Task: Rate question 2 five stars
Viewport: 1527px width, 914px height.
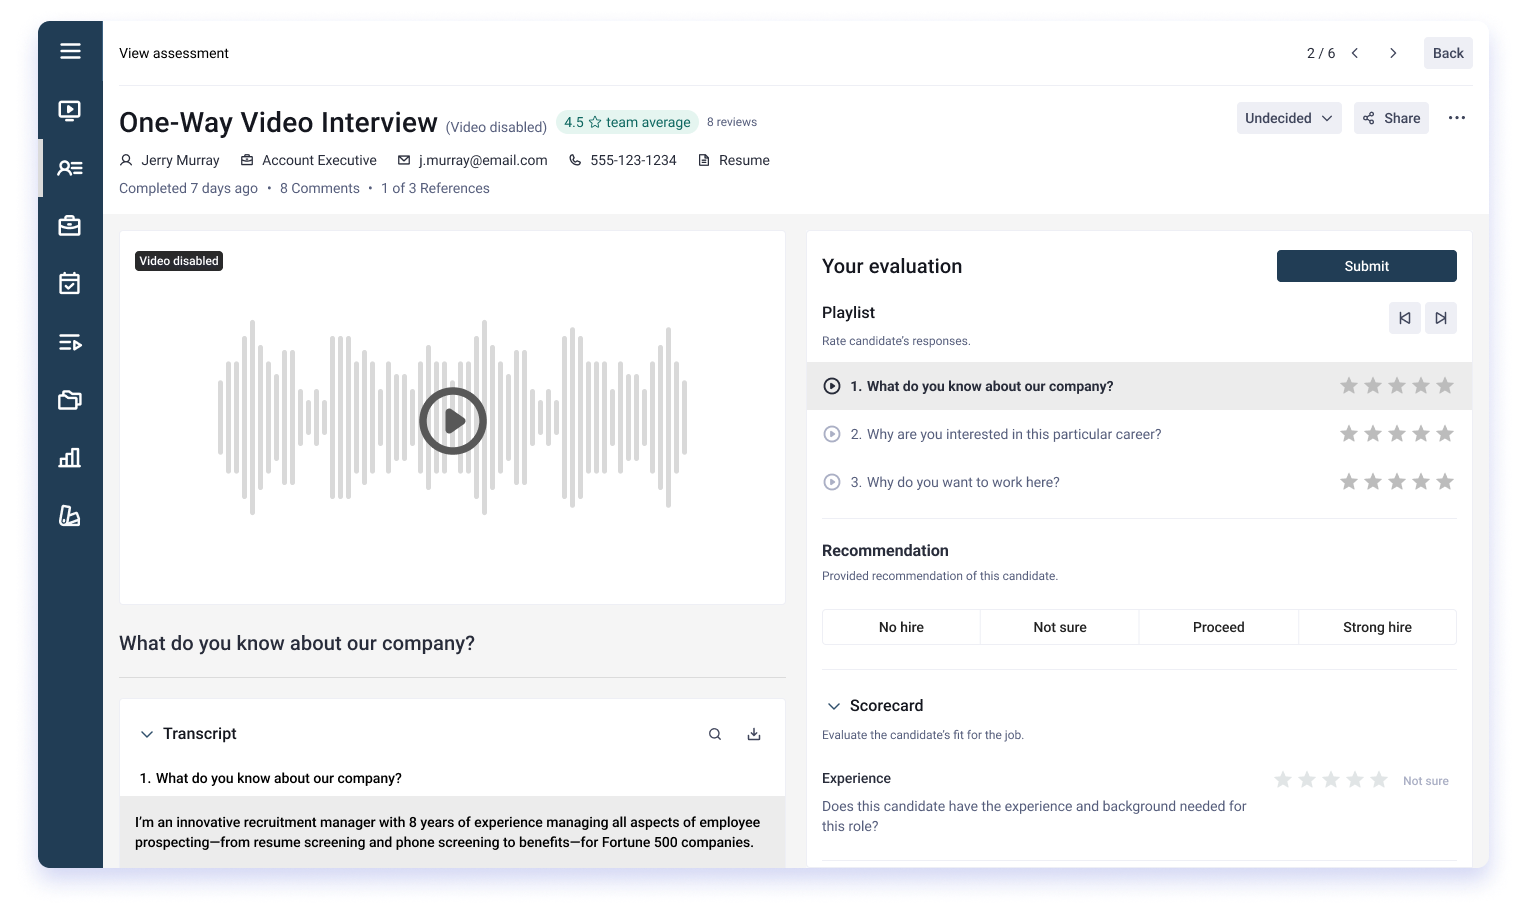Action: pos(1445,434)
